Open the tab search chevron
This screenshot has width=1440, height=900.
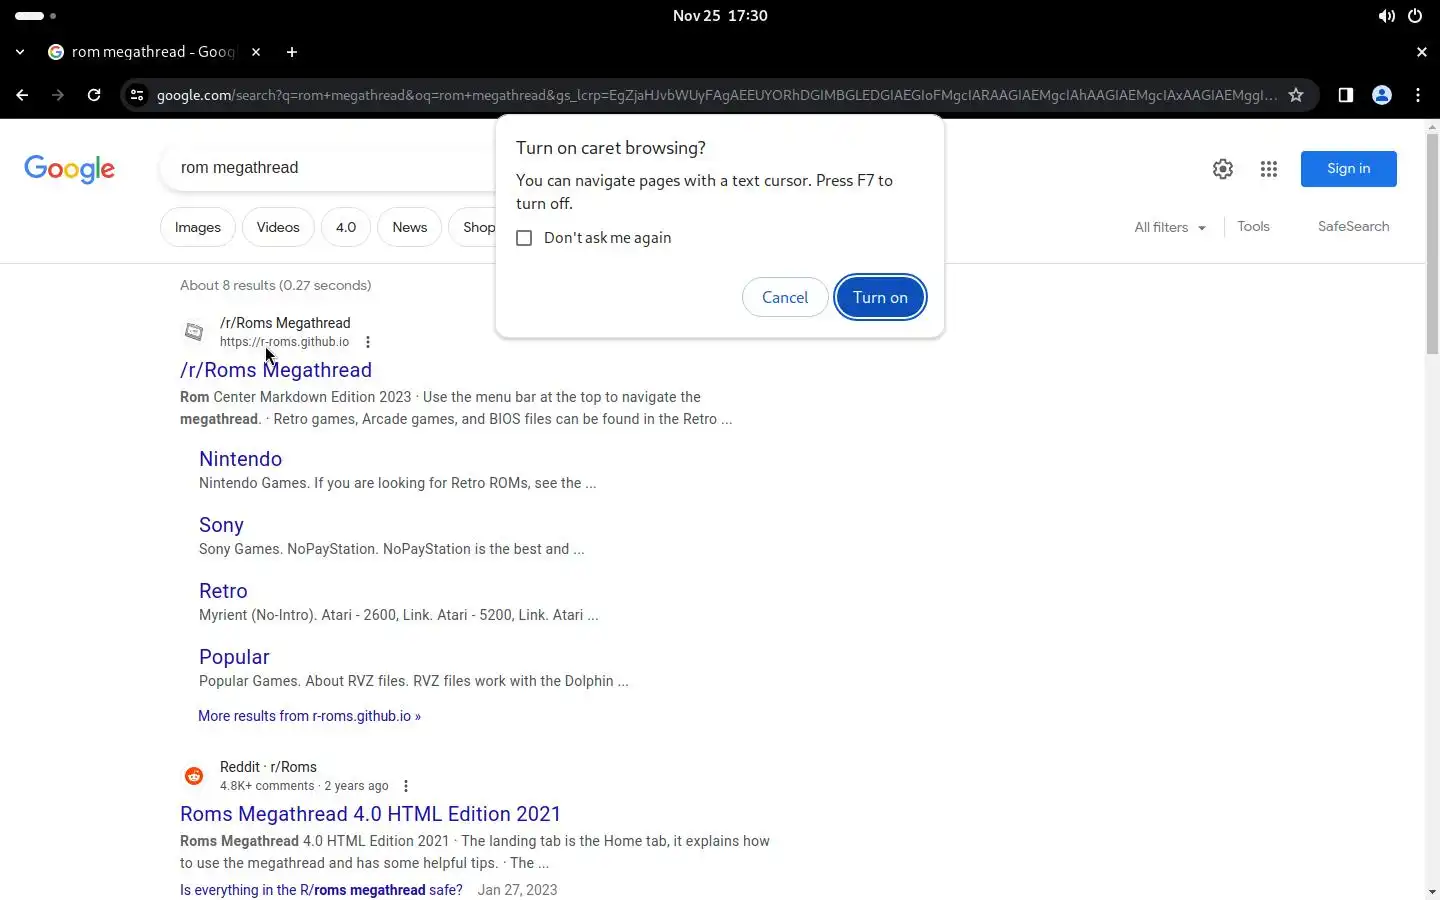click(x=20, y=52)
